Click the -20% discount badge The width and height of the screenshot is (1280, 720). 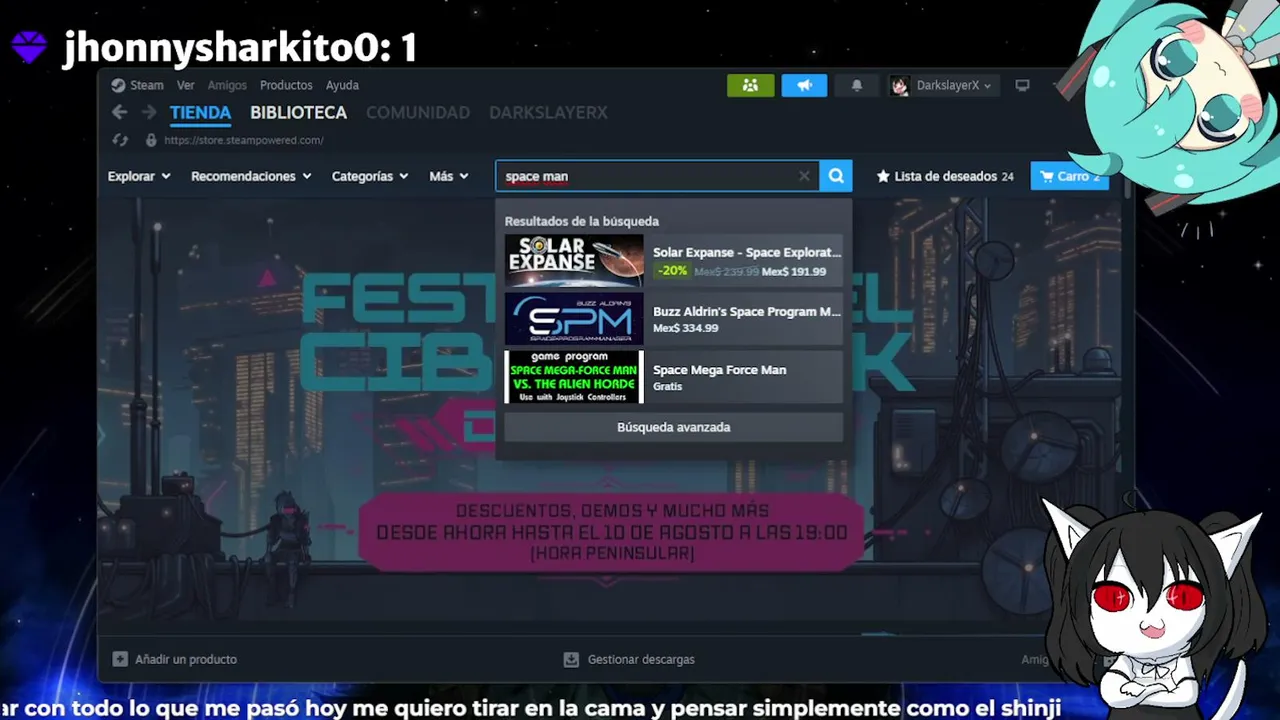tap(672, 271)
